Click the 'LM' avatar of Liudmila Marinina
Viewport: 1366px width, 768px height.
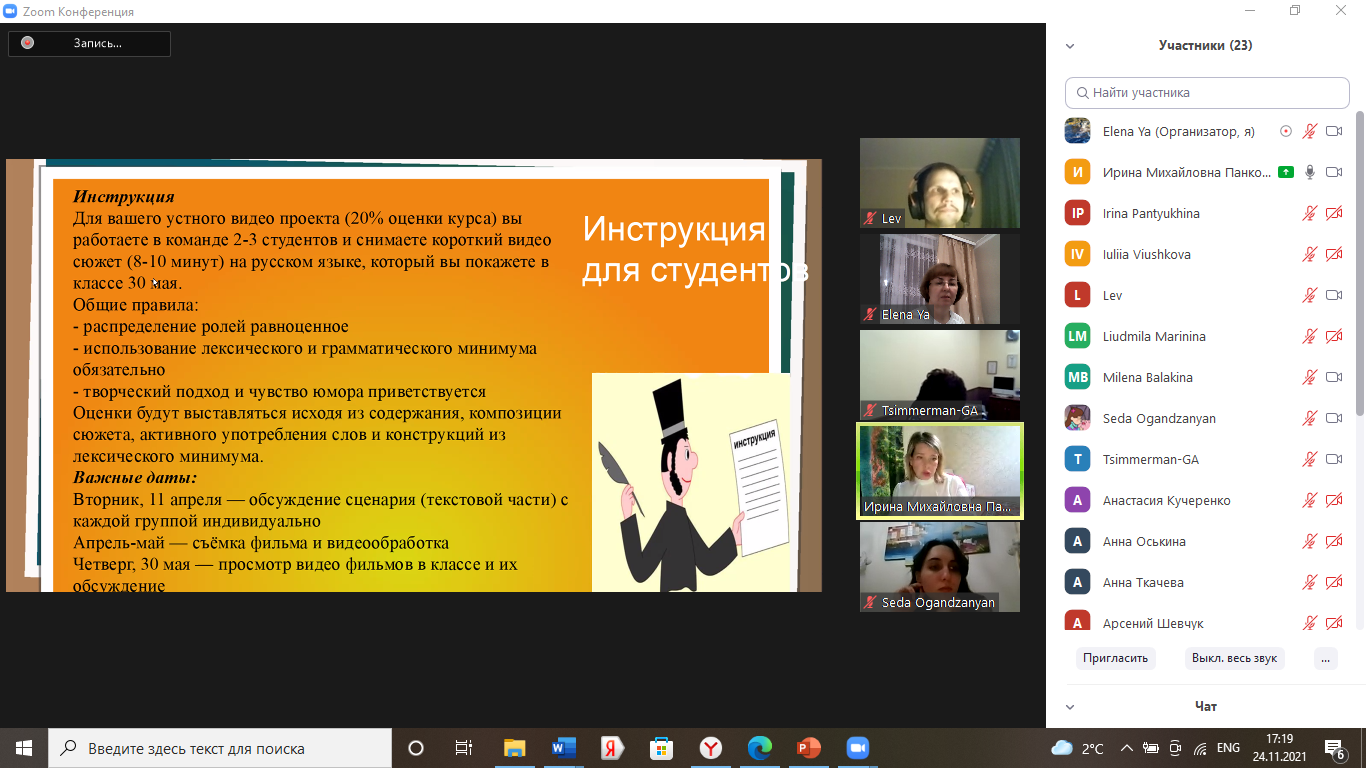click(x=1077, y=336)
